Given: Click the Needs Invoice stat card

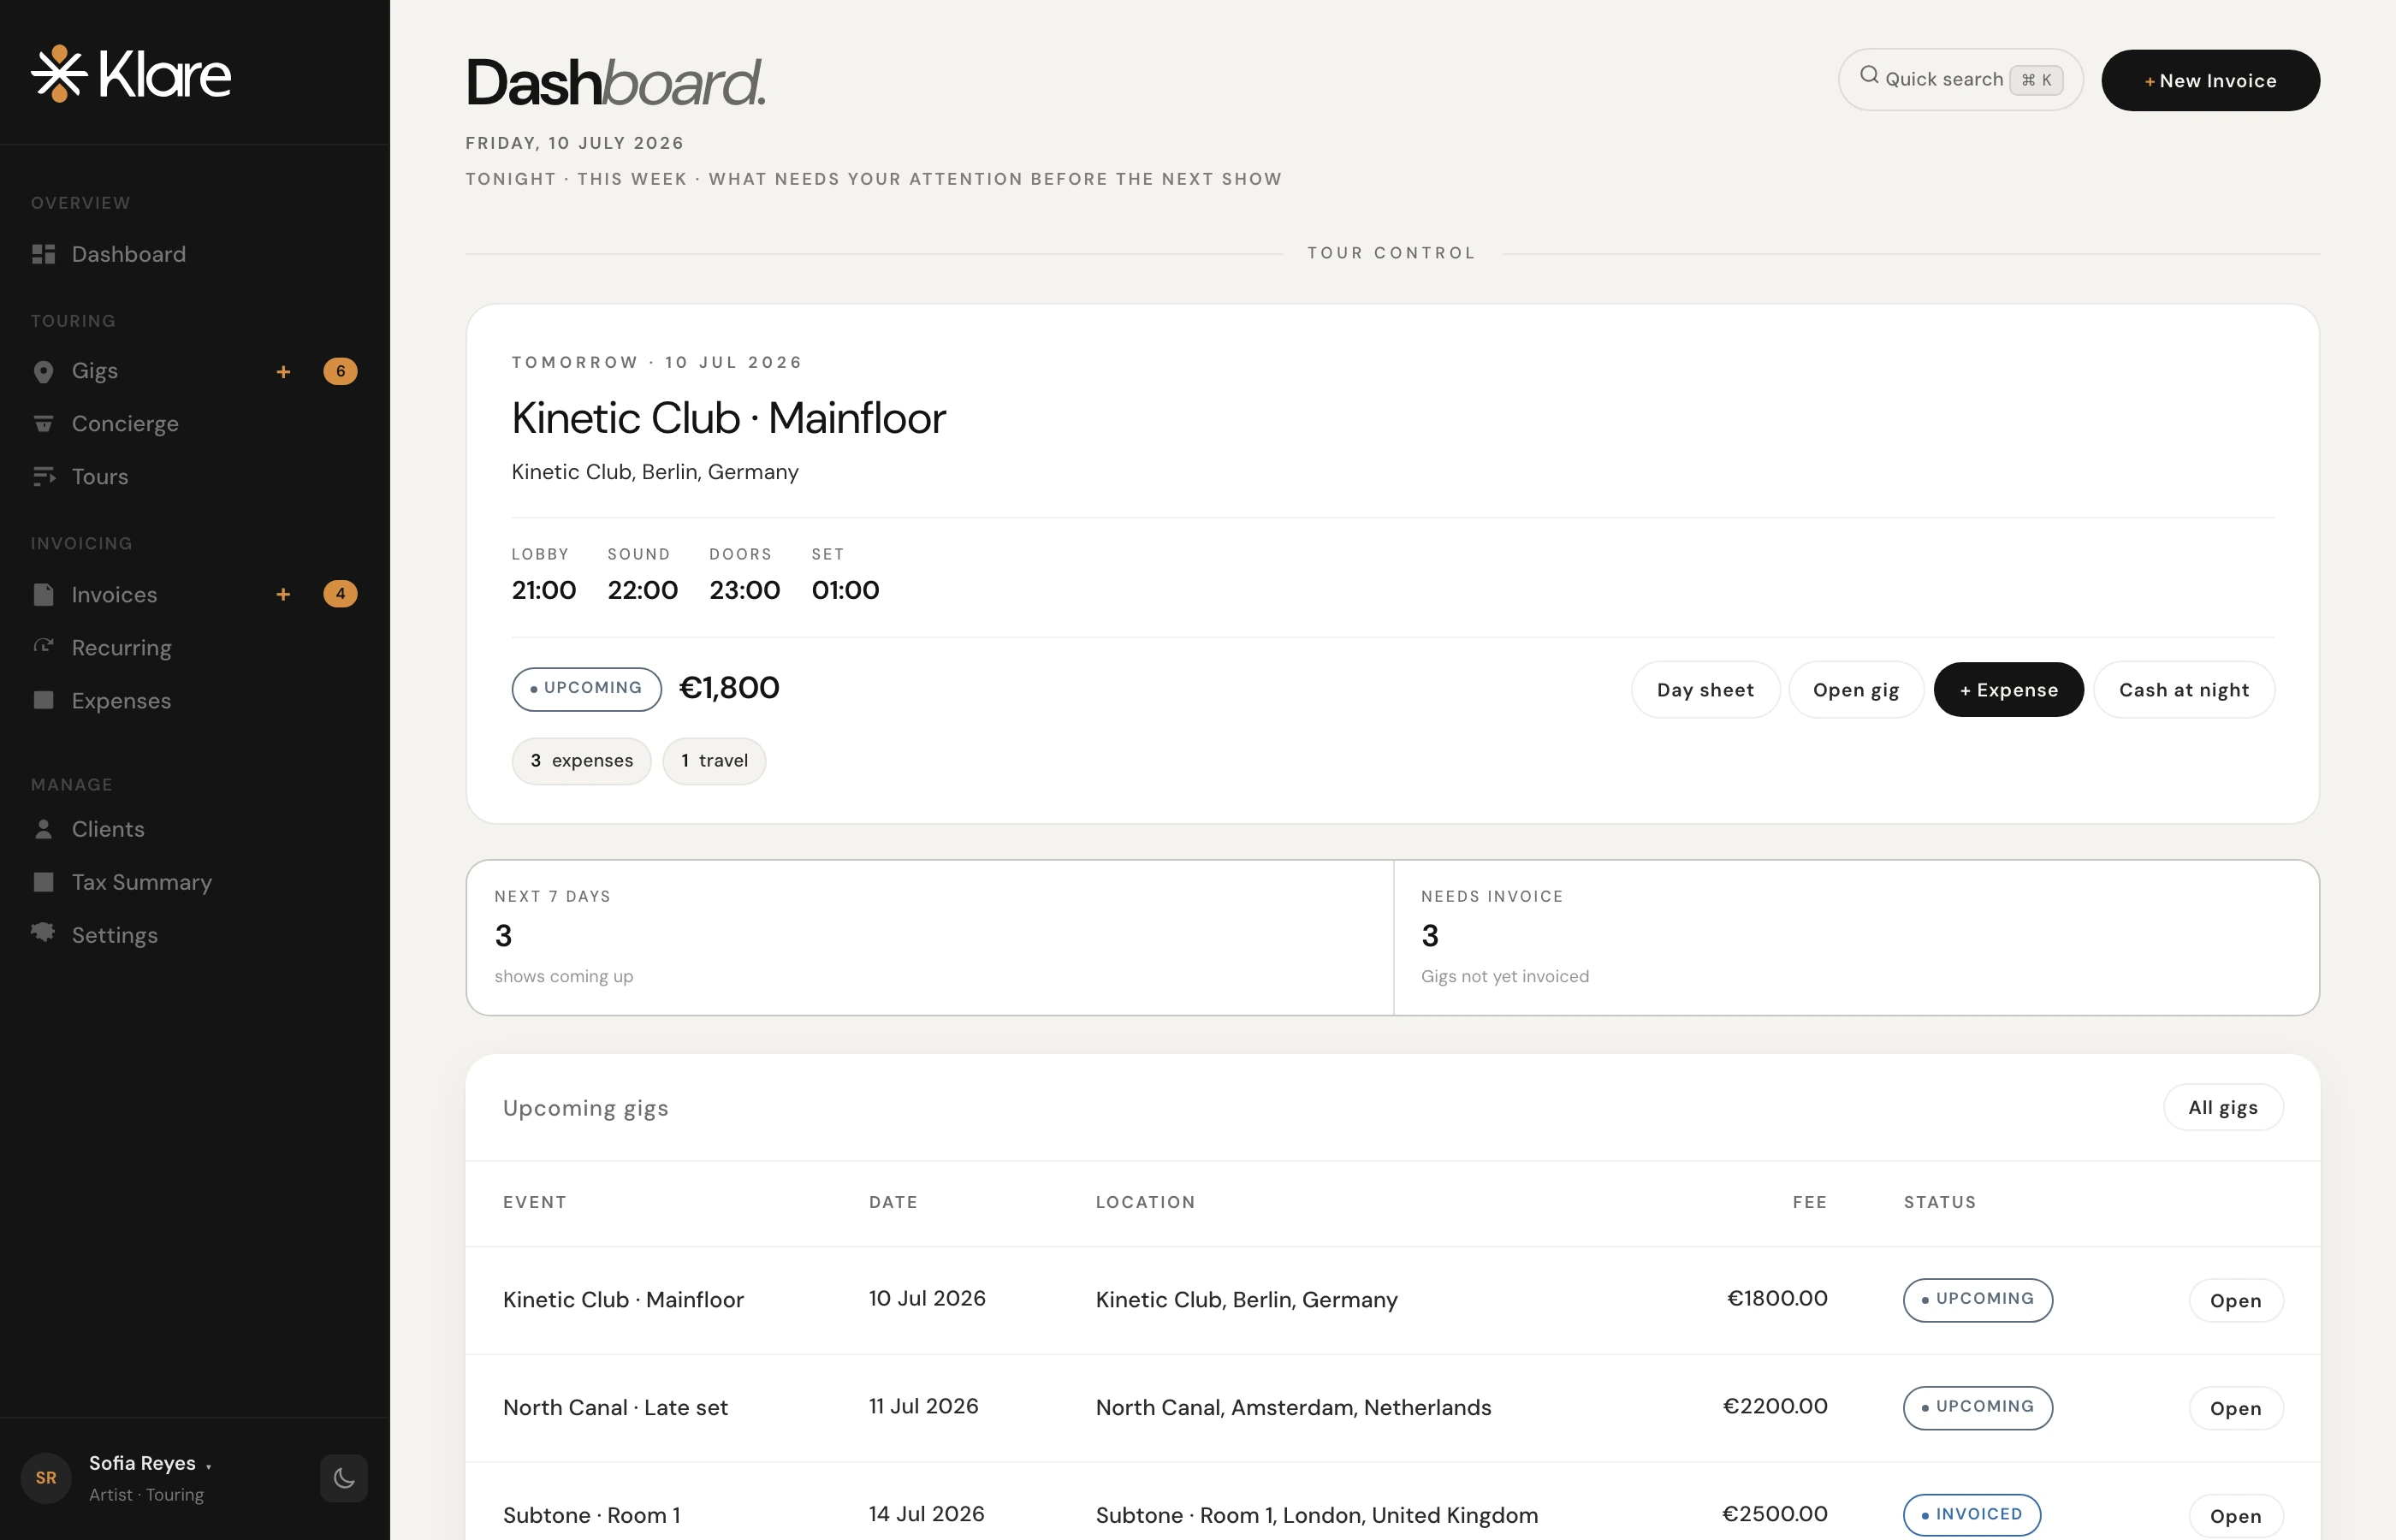Looking at the screenshot, I should coord(1856,937).
